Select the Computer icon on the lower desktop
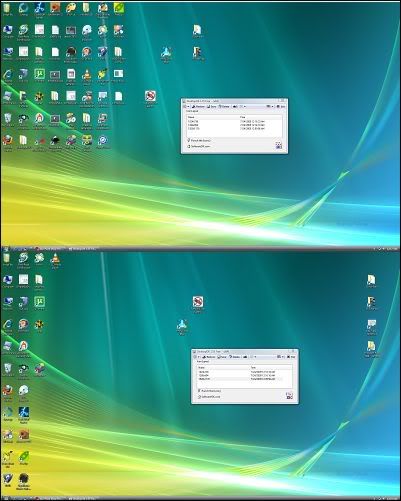401x501 pixels. 7,279
